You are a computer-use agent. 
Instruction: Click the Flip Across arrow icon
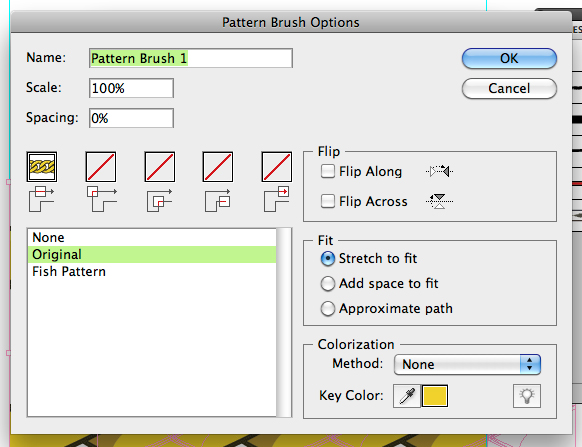pyautogui.click(x=439, y=201)
